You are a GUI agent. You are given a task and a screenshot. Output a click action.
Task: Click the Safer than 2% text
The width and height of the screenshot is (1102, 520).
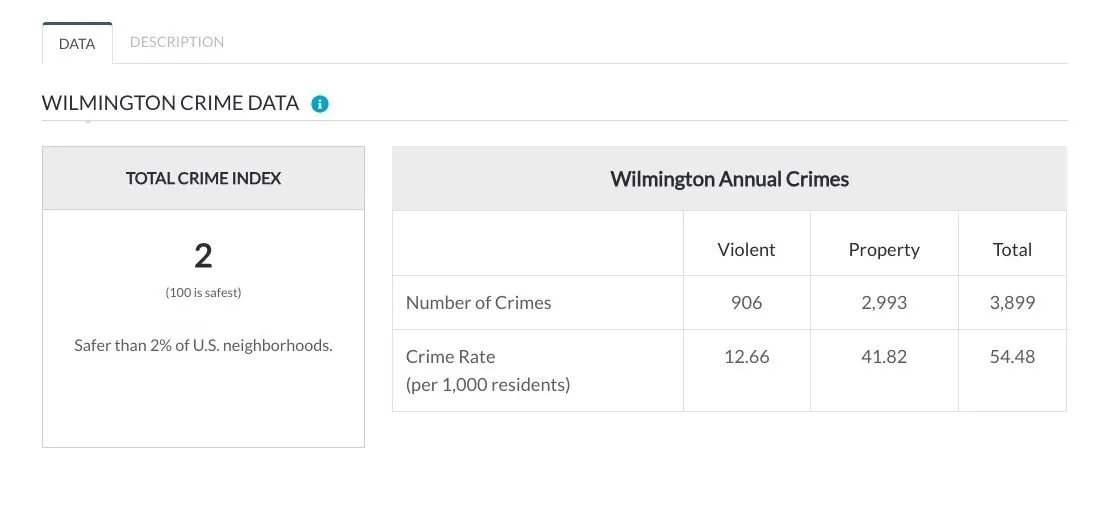tap(203, 346)
